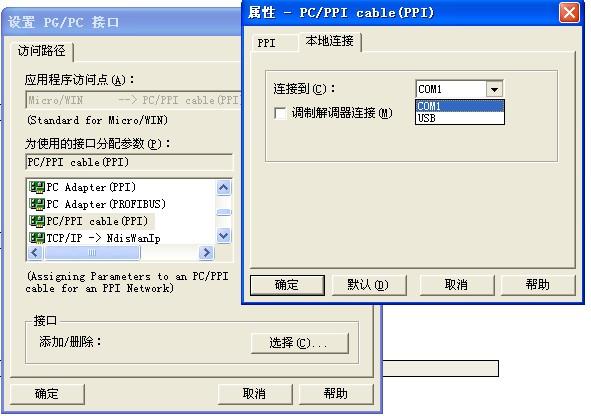Click the PC Adapter(PPI) interface icon
This screenshot has width=591, height=416.
[x=37, y=187]
